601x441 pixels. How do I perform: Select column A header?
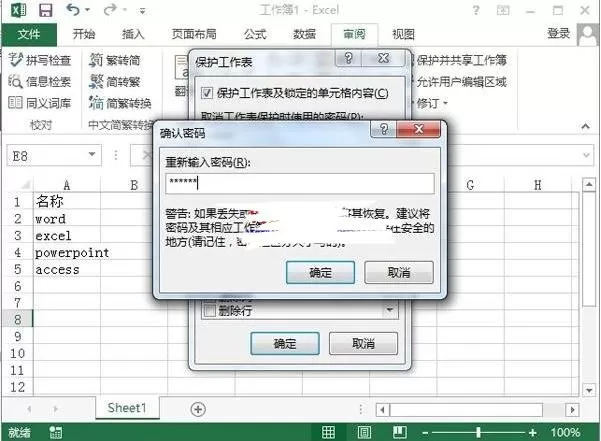(x=67, y=185)
